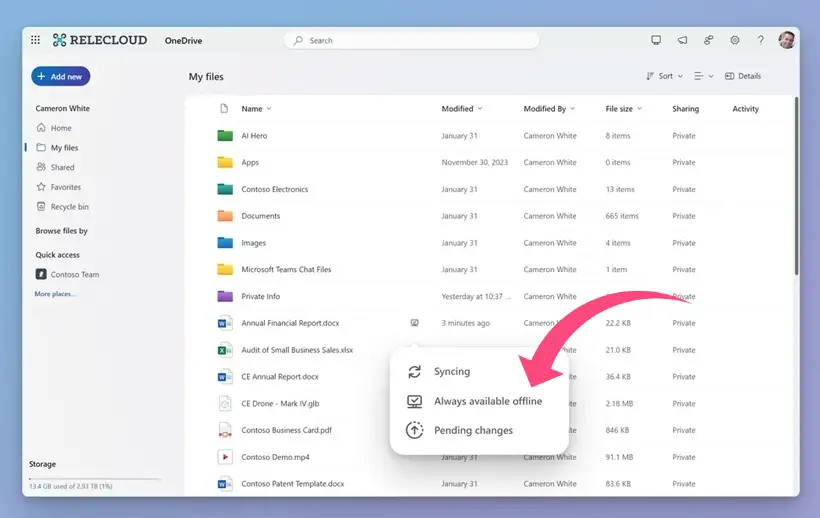
Task: Click in the Search box
Action: coord(411,40)
